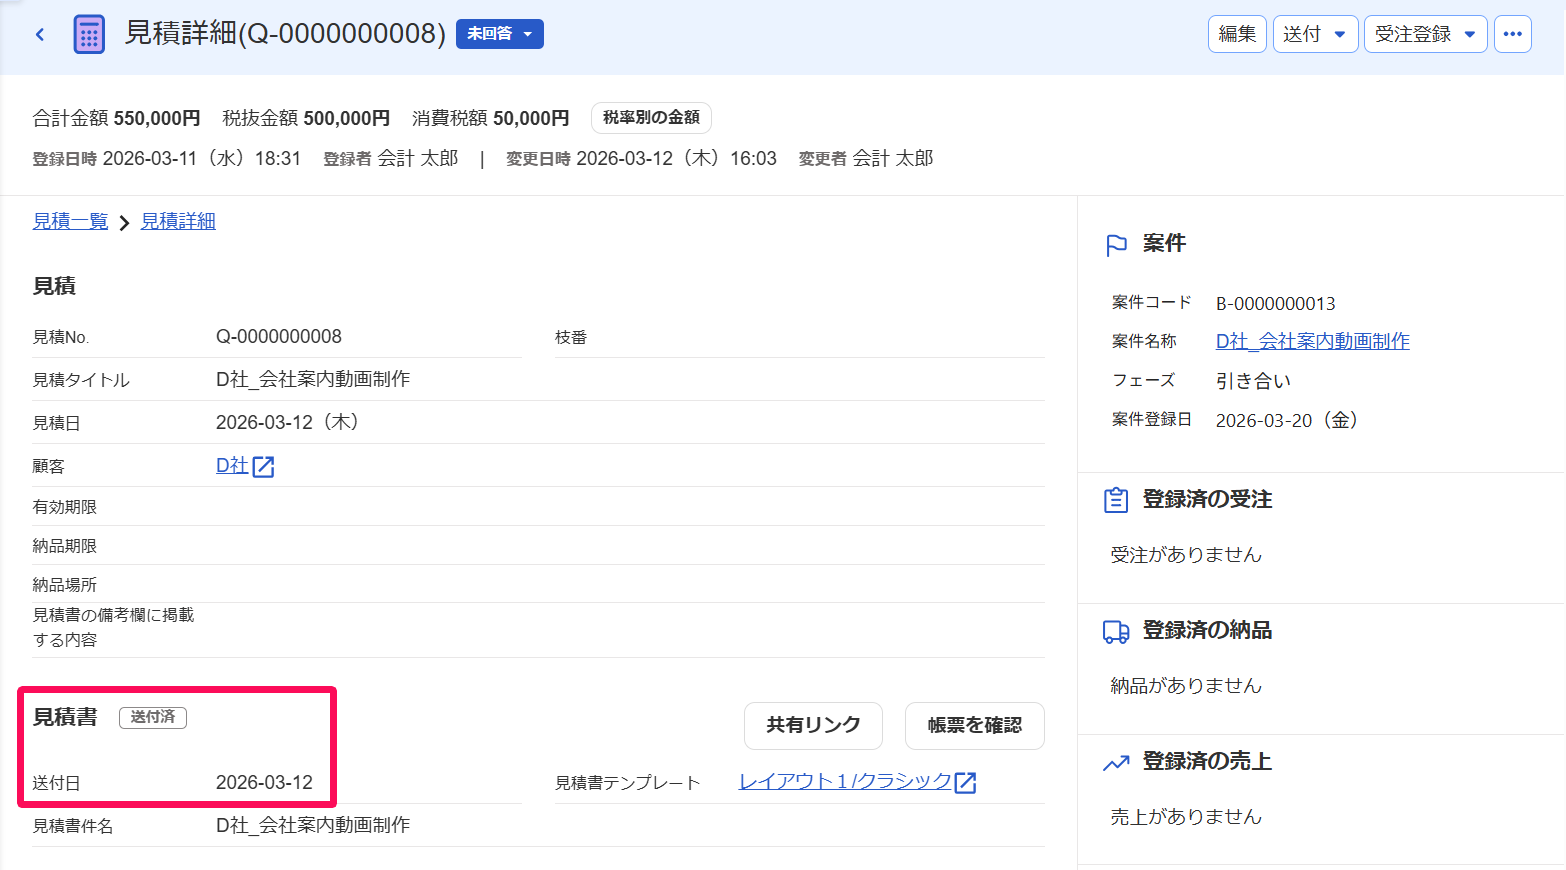1566x870 pixels.
Task: Open D社_会社案内動画制作 project link
Action: 1312,341
